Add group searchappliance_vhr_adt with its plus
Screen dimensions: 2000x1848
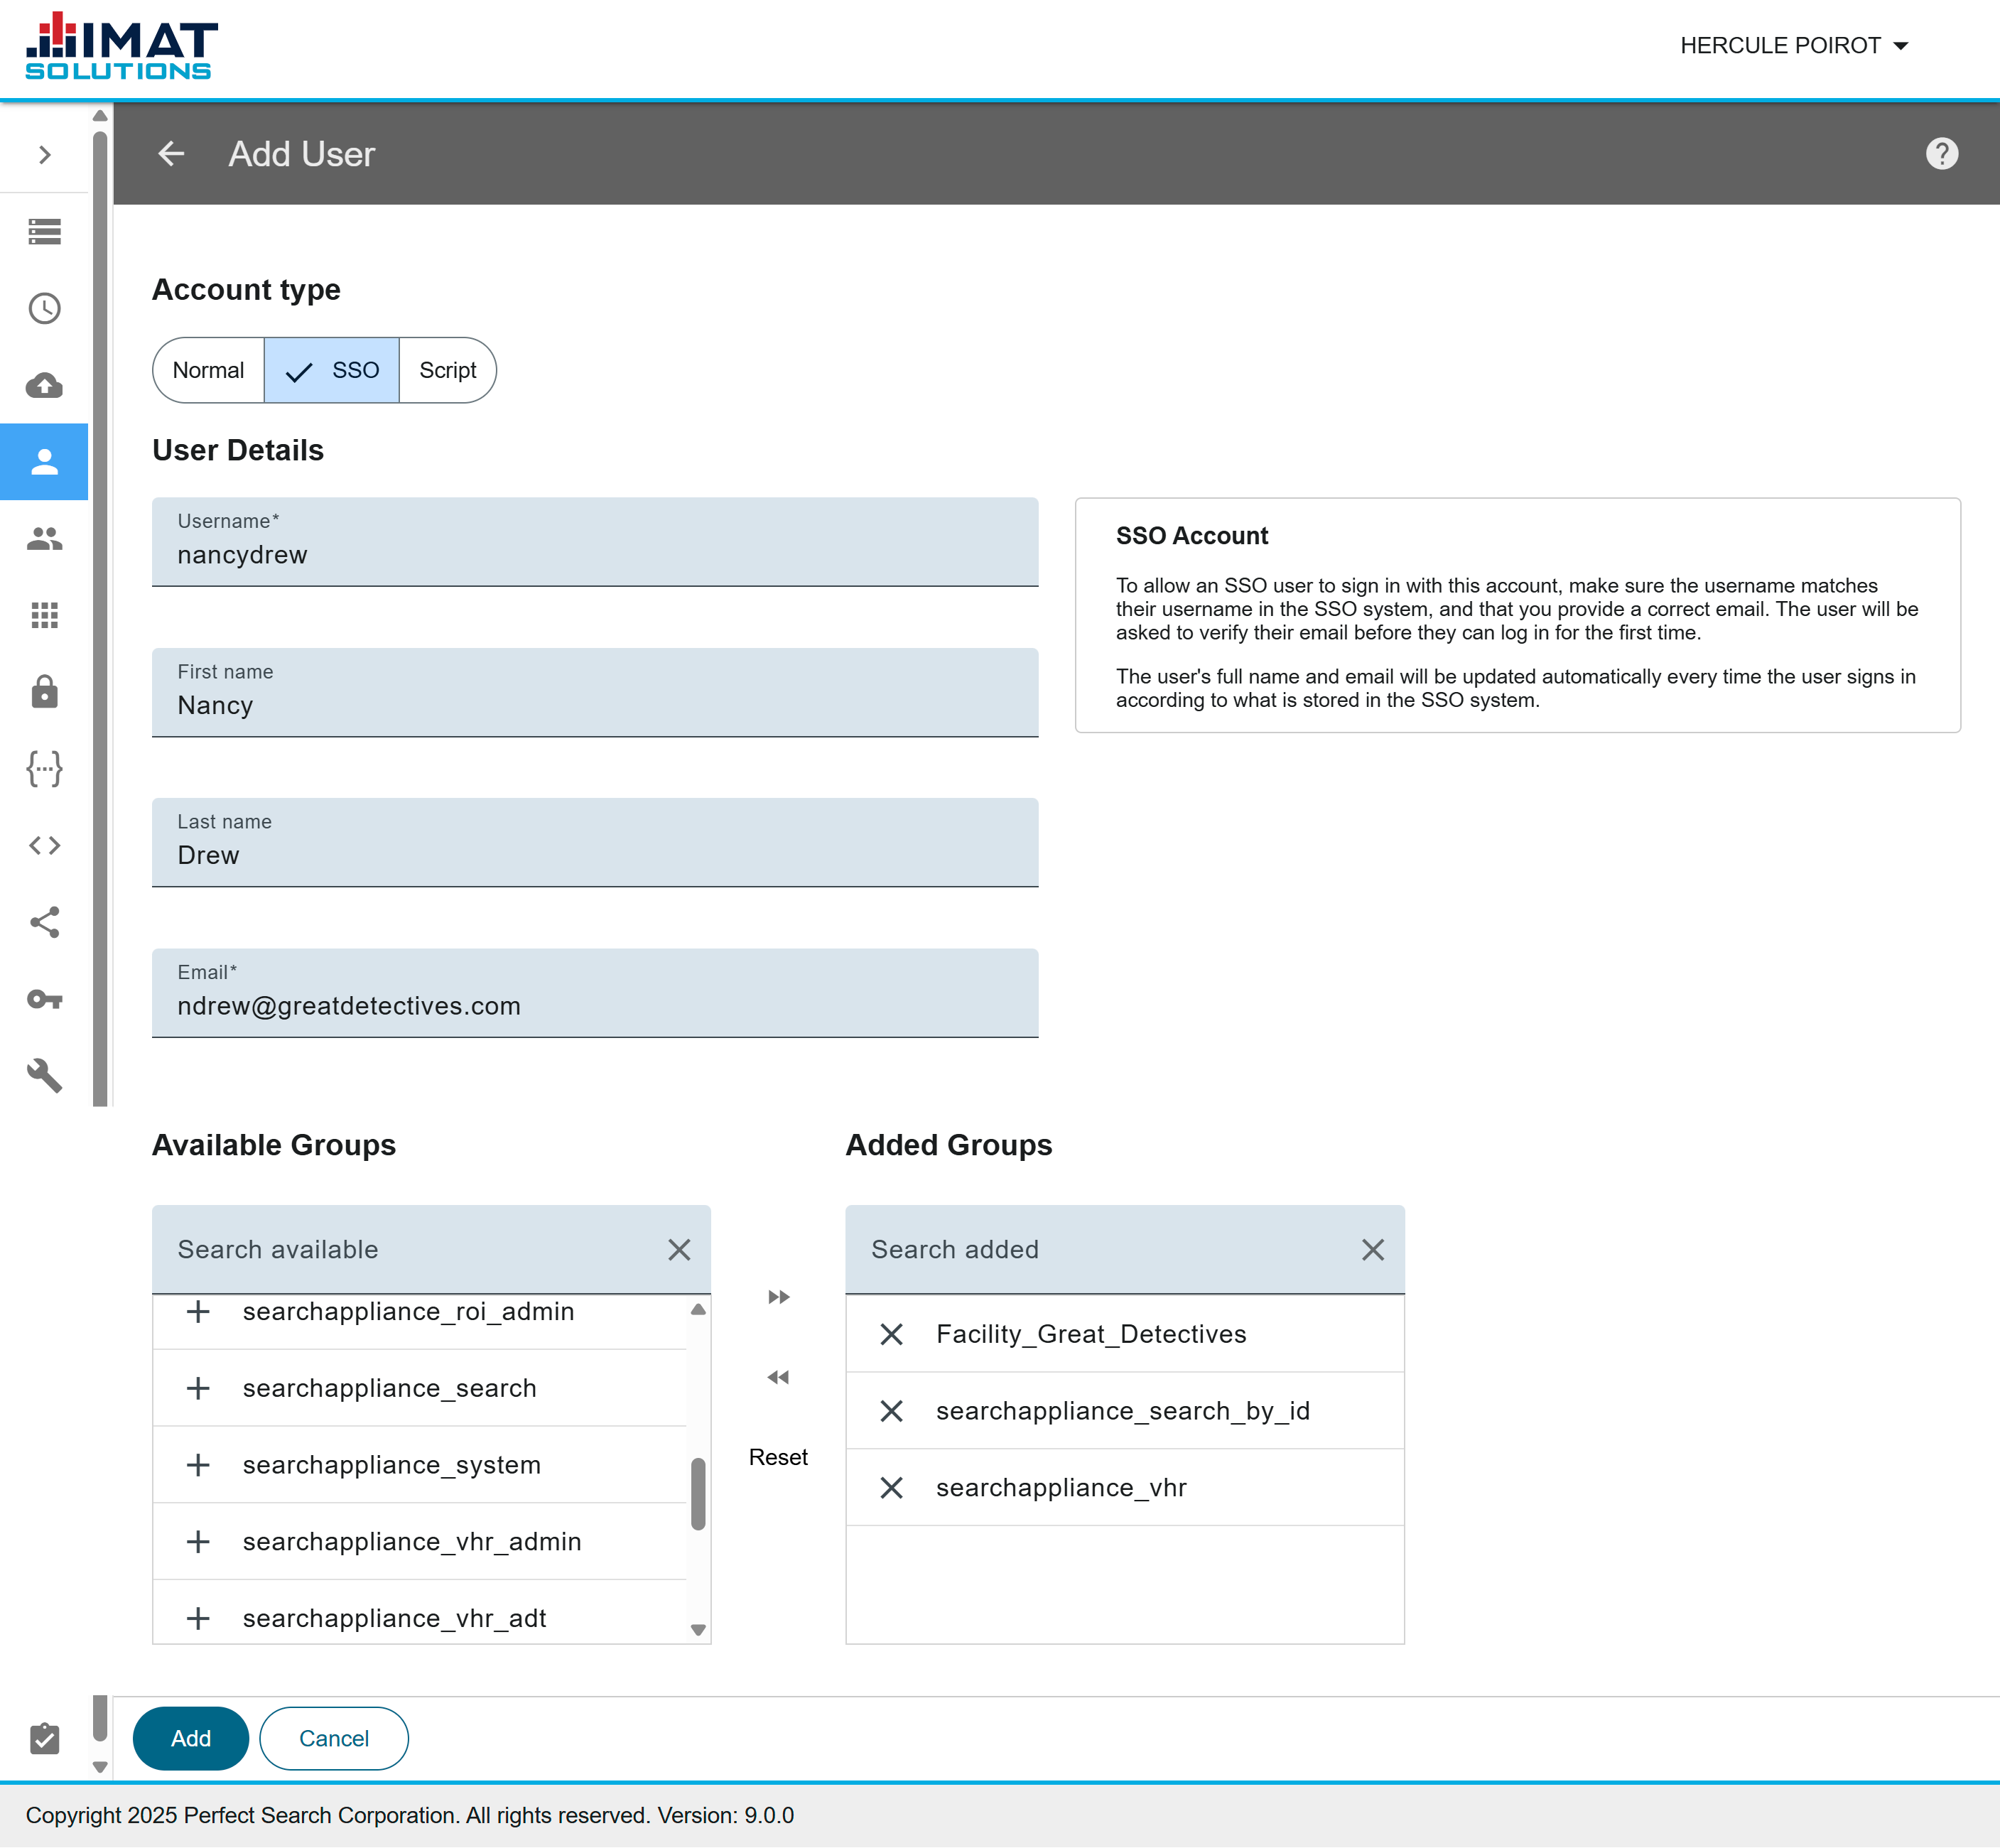pos(198,1618)
